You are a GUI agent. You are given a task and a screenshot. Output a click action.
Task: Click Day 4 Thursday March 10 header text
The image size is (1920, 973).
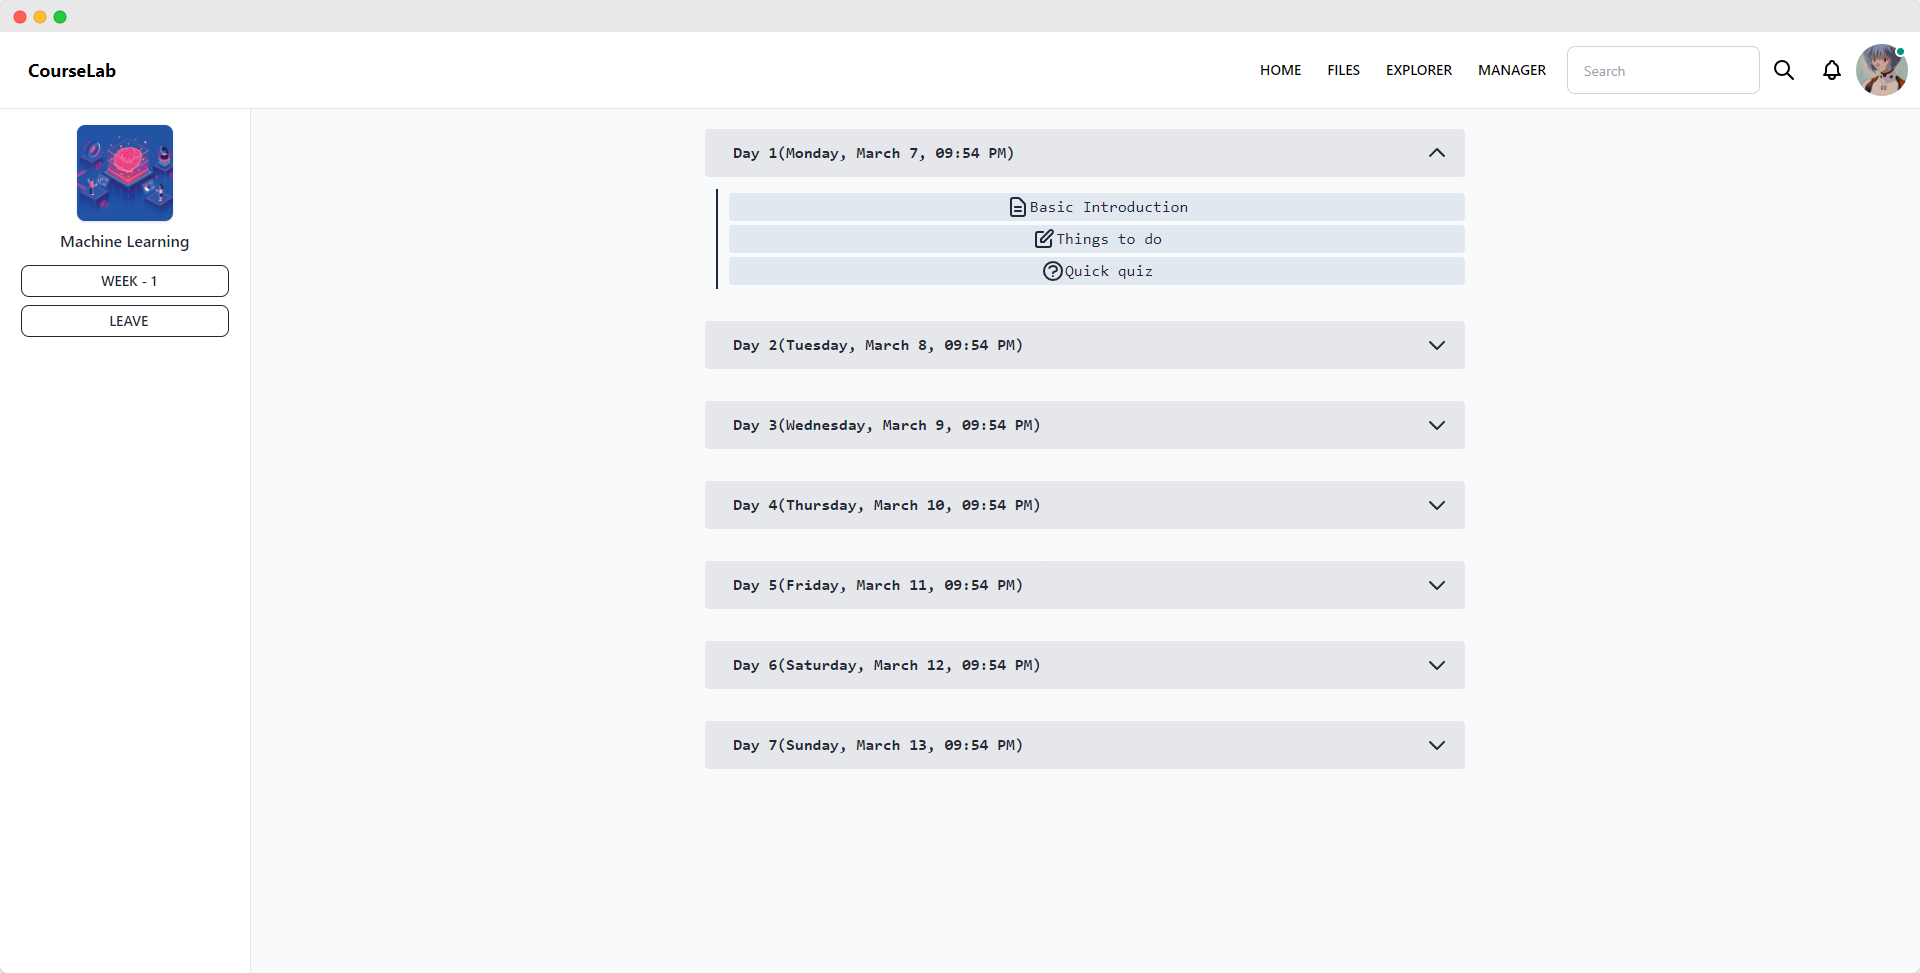click(x=886, y=505)
